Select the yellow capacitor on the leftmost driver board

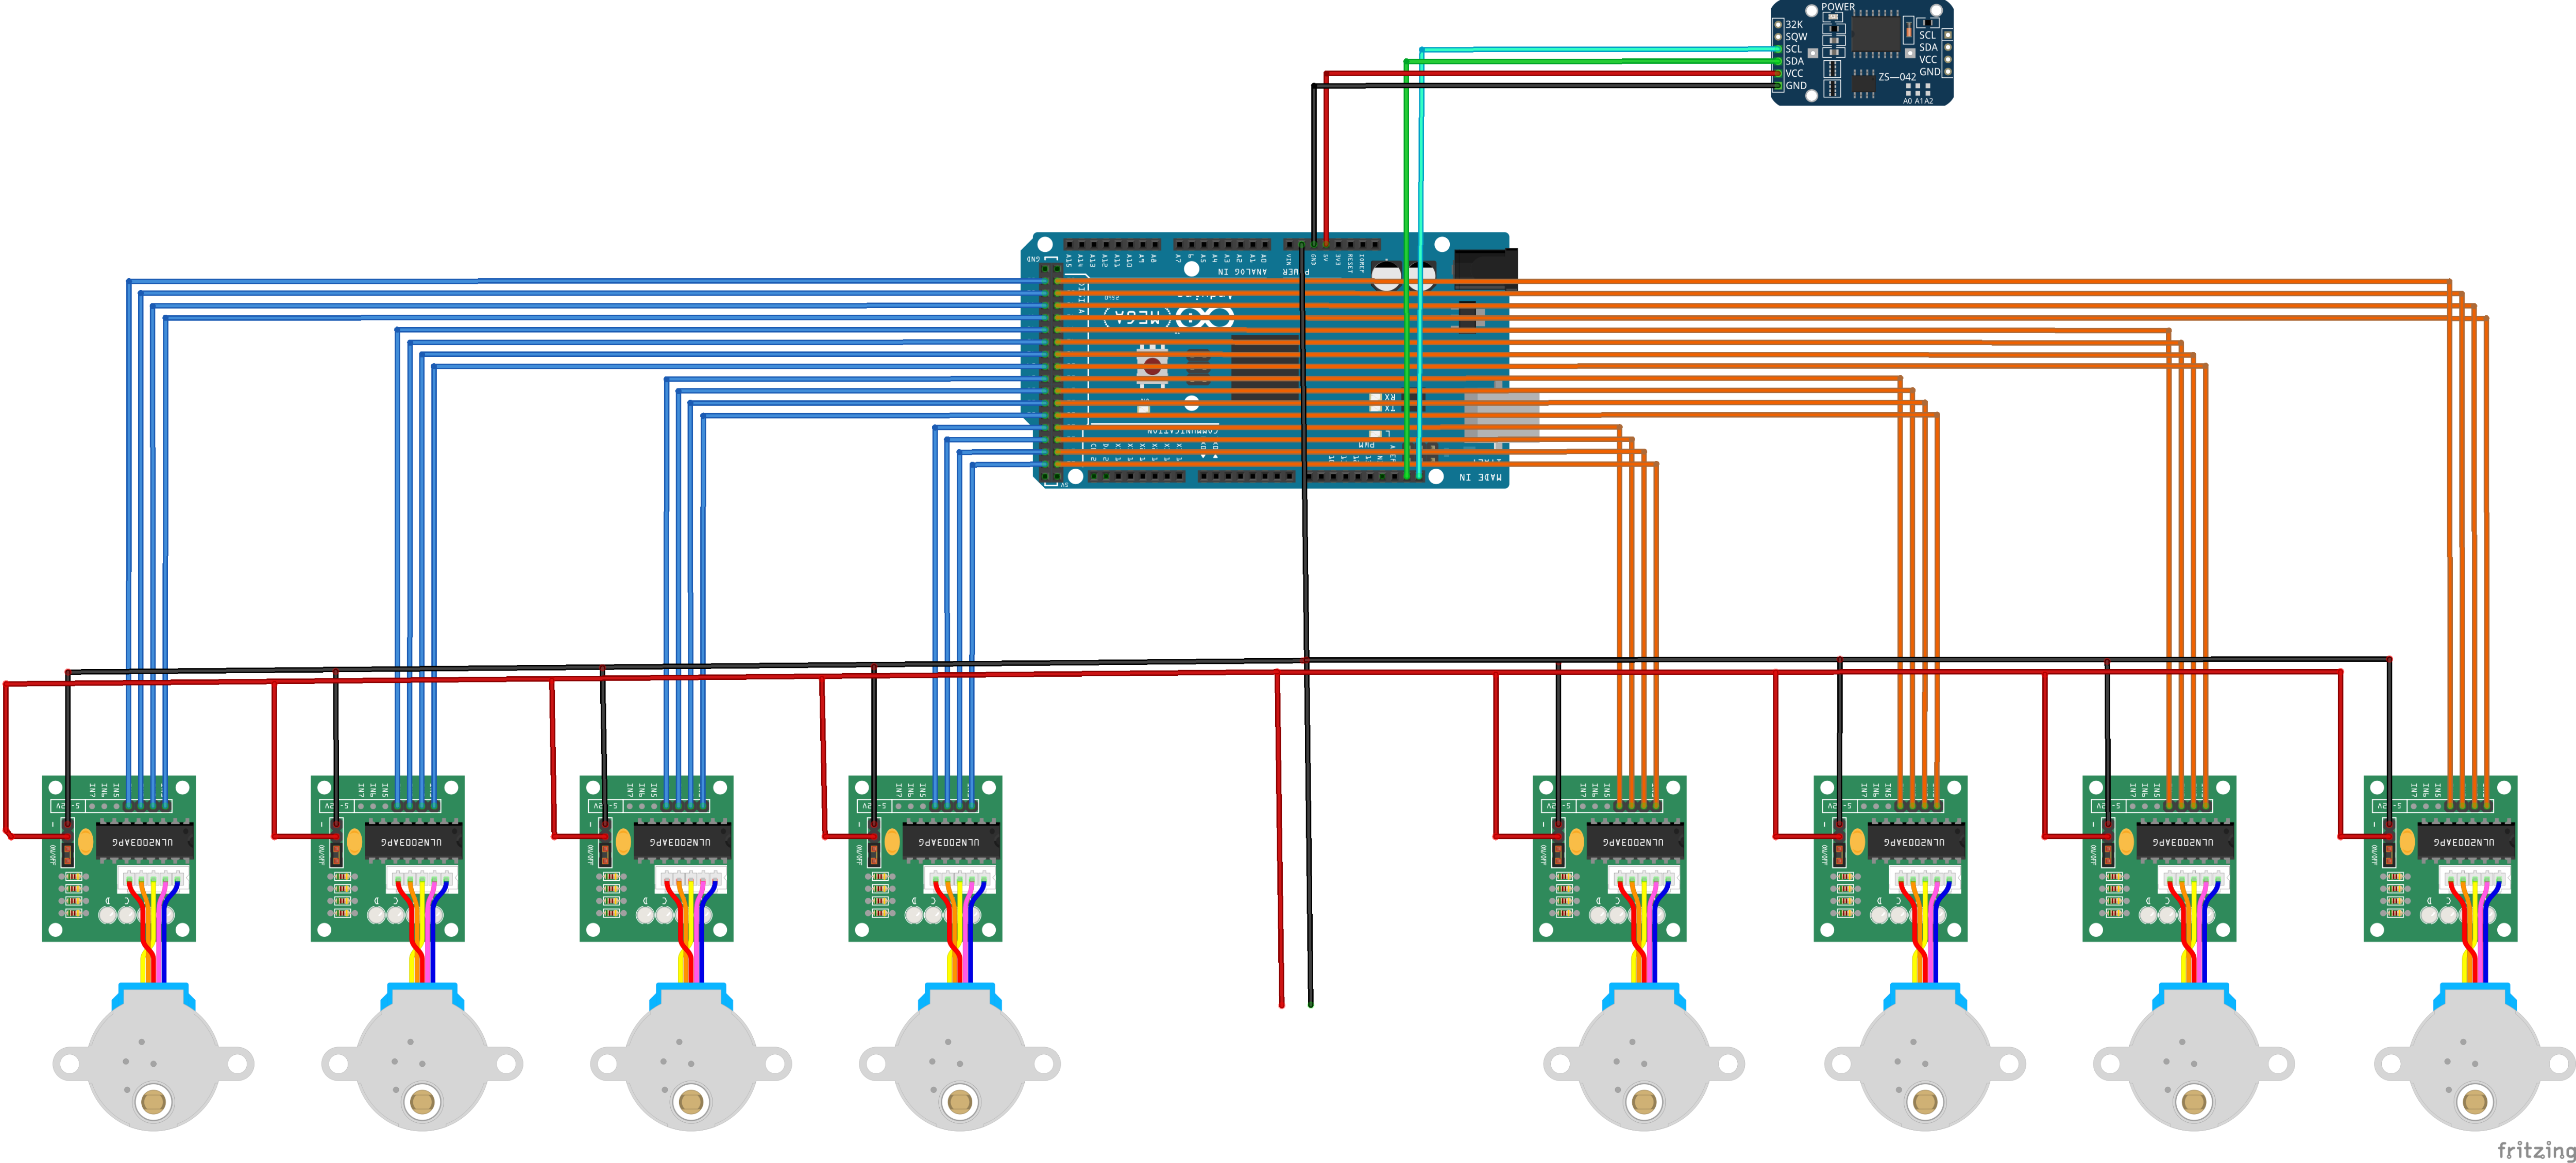(86, 842)
